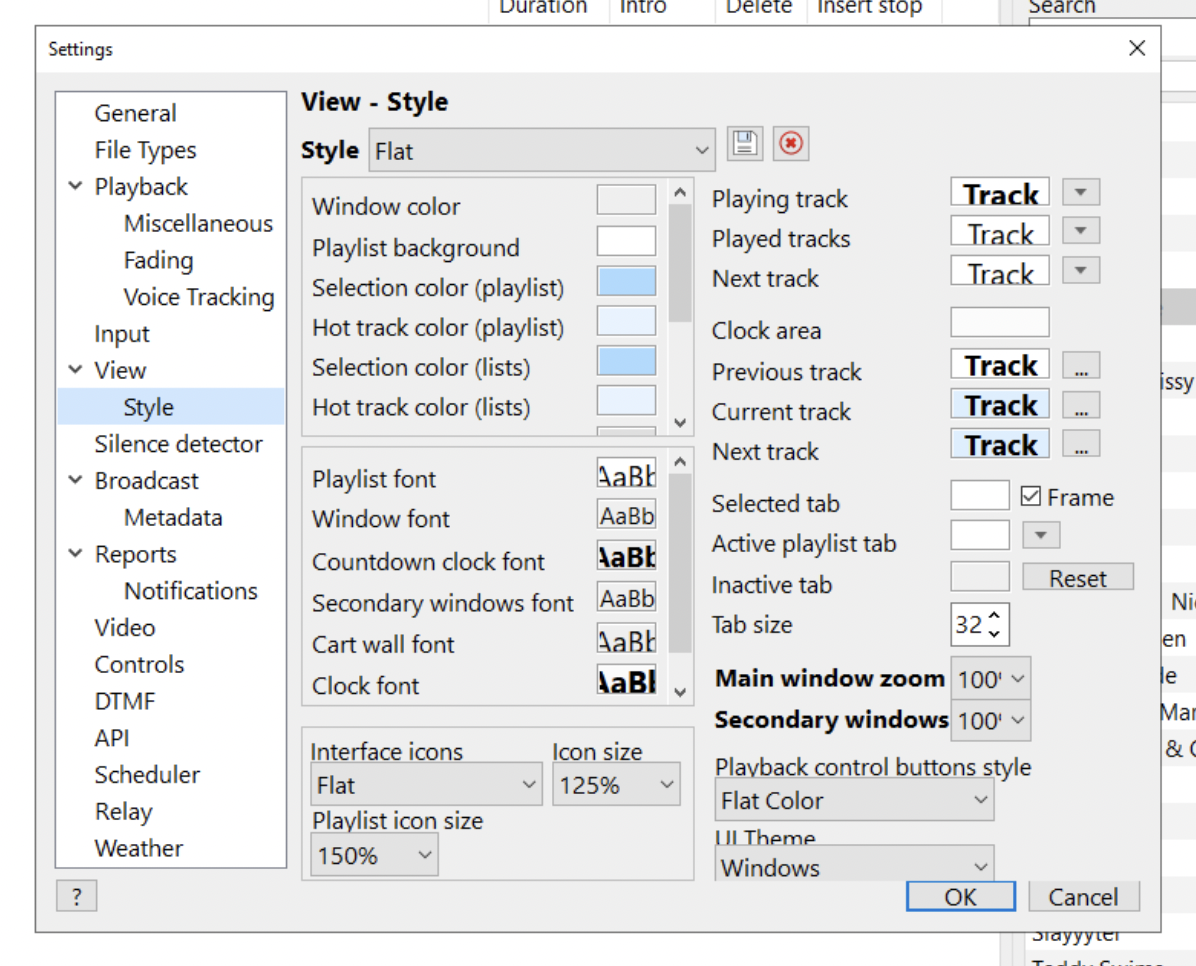Click the Playlist font sample

point(626,474)
